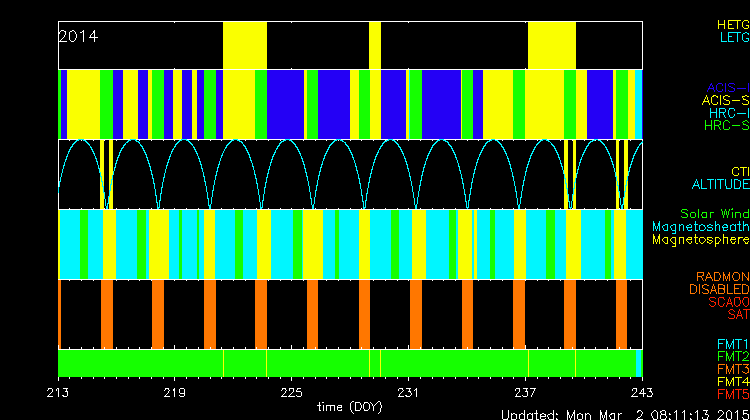Select the HRC-I legend entry

(x=728, y=113)
